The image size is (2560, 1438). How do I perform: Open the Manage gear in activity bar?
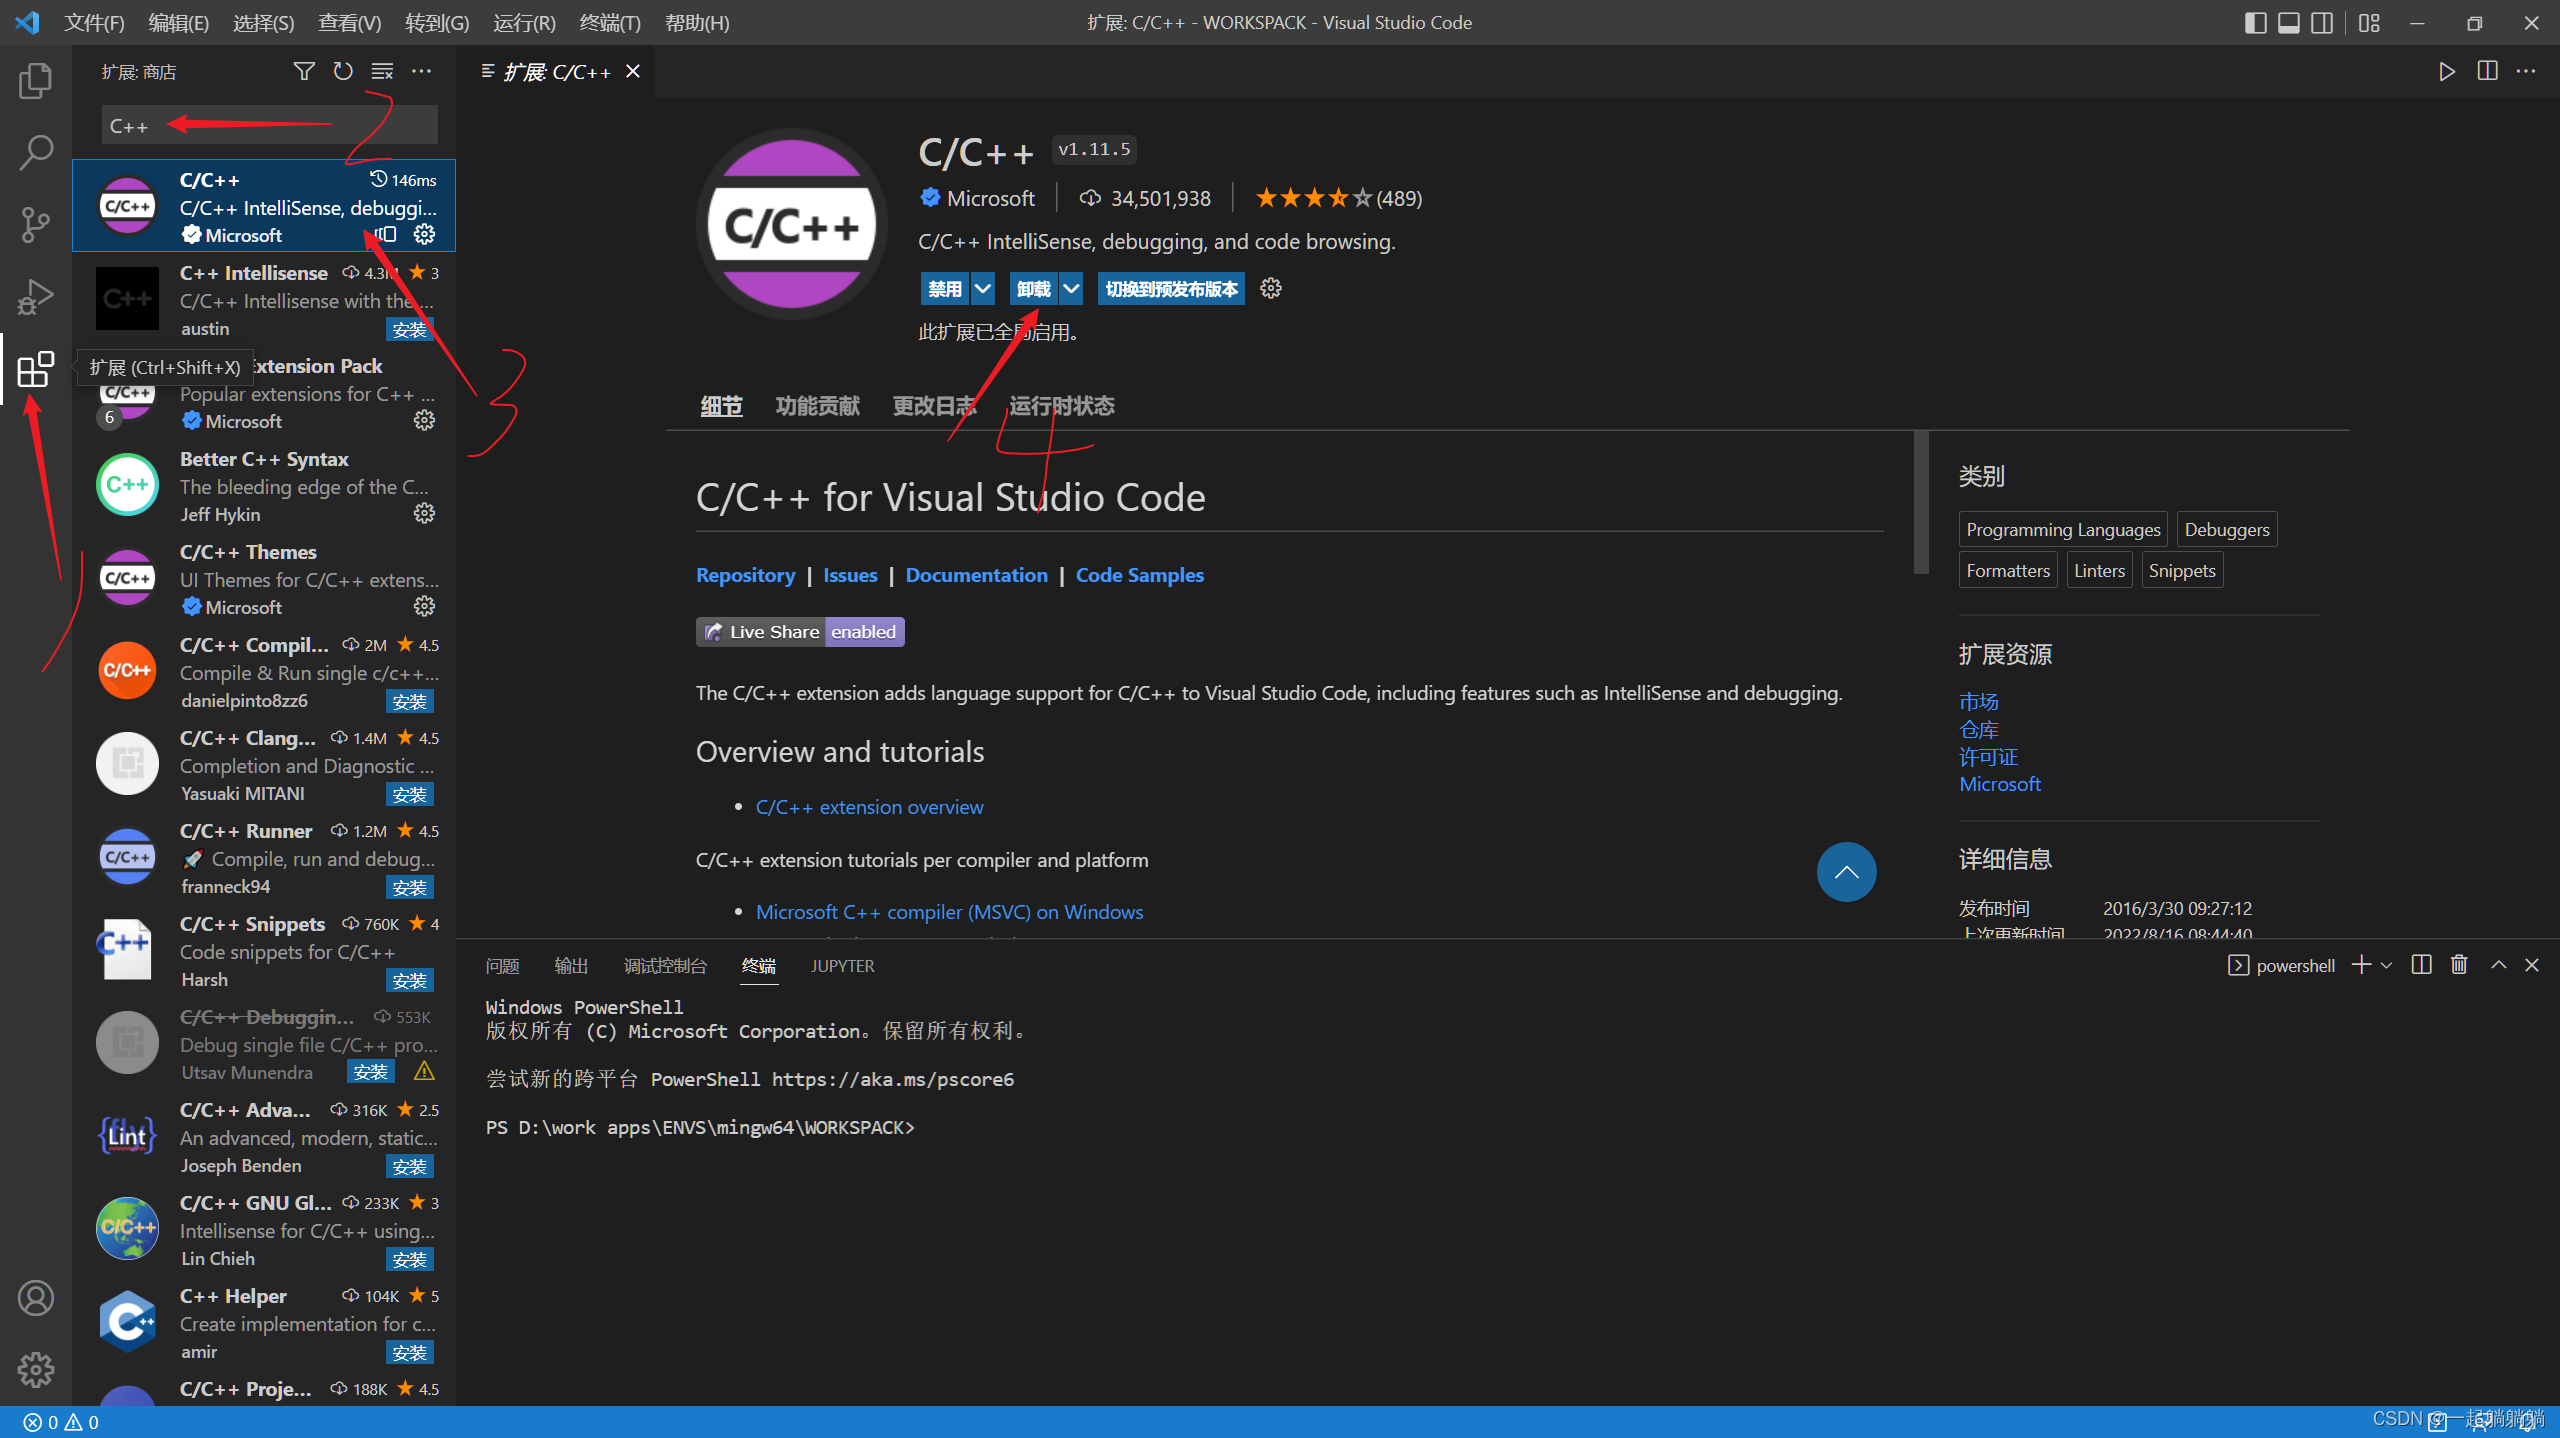click(36, 1369)
